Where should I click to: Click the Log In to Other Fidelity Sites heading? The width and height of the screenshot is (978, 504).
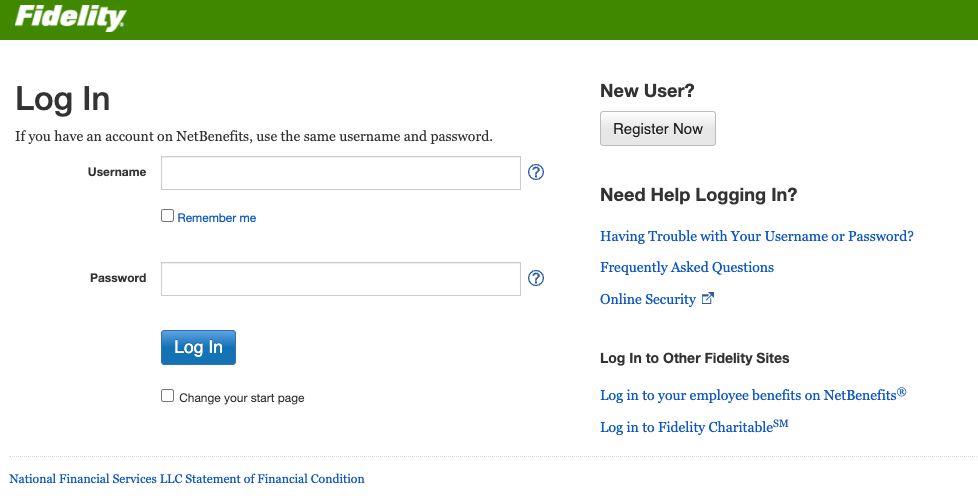coord(694,358)
